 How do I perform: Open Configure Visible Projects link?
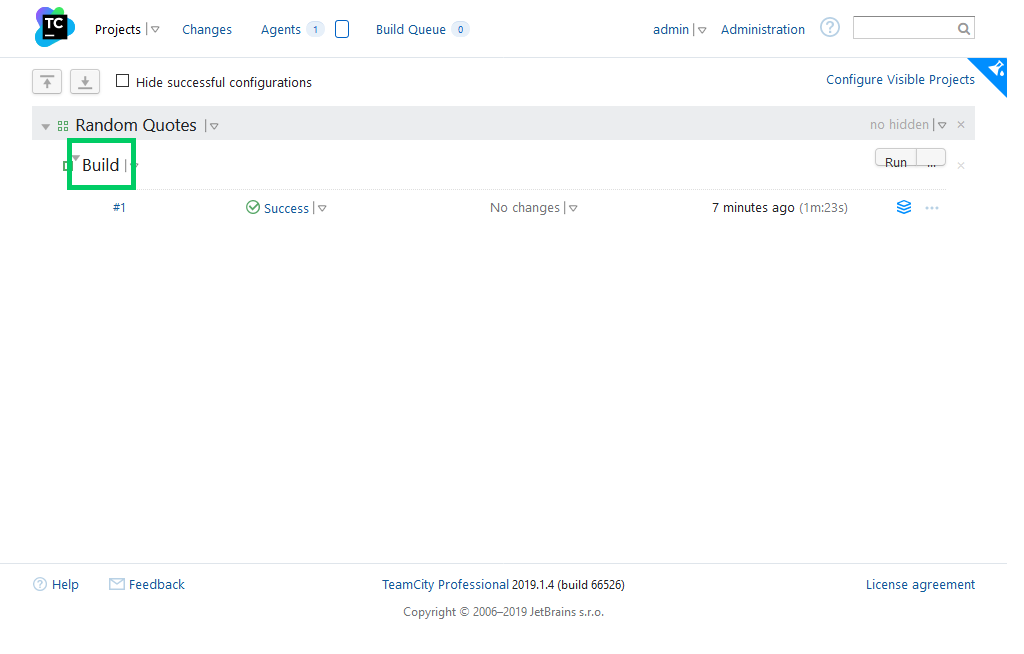click(x=901, y=79)
